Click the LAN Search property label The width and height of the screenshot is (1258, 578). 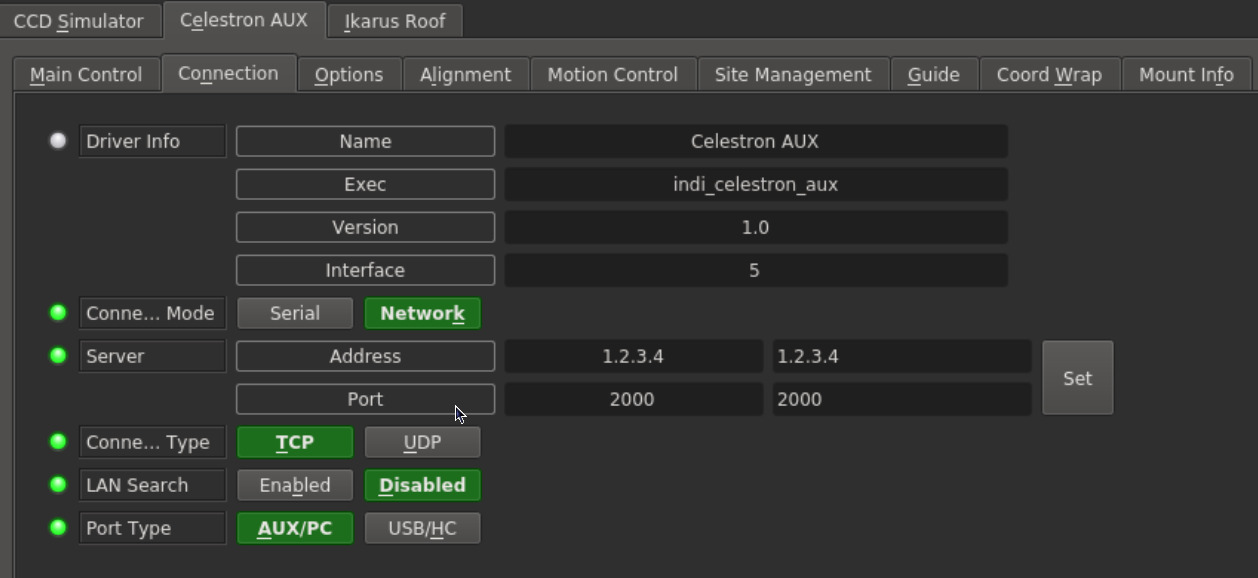tap(152, 485)
